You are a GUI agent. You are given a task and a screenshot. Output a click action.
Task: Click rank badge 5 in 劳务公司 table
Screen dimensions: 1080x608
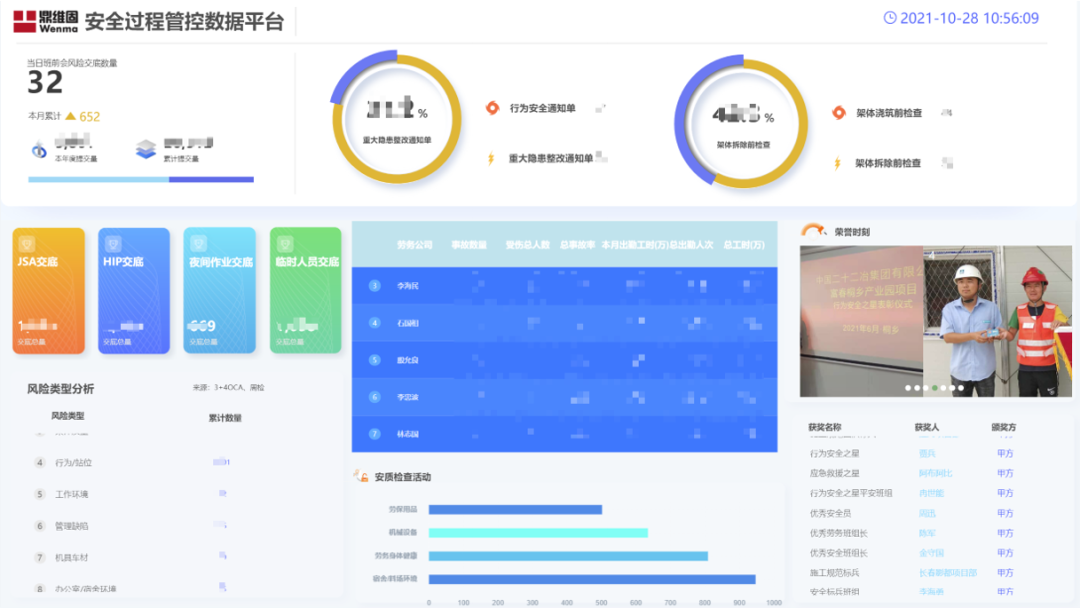[x=375, y=359]
